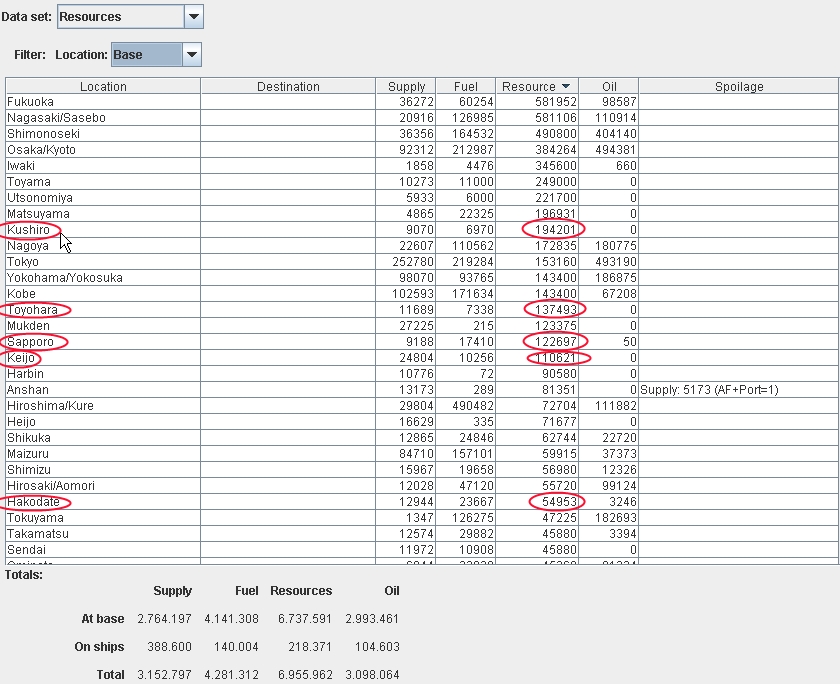Select the Nagoya location
This screenshot has width=840, height=684.
click(x=28, y=246)
